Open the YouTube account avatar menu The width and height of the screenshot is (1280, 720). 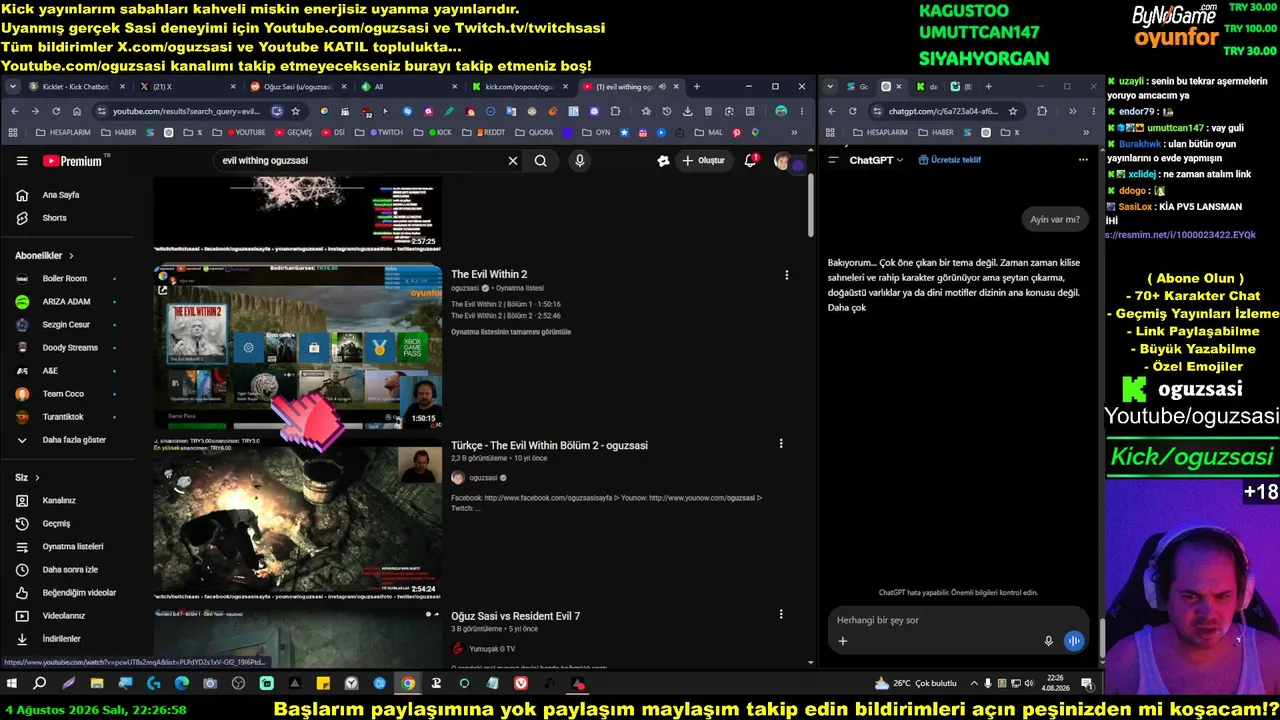click(783, 161)
